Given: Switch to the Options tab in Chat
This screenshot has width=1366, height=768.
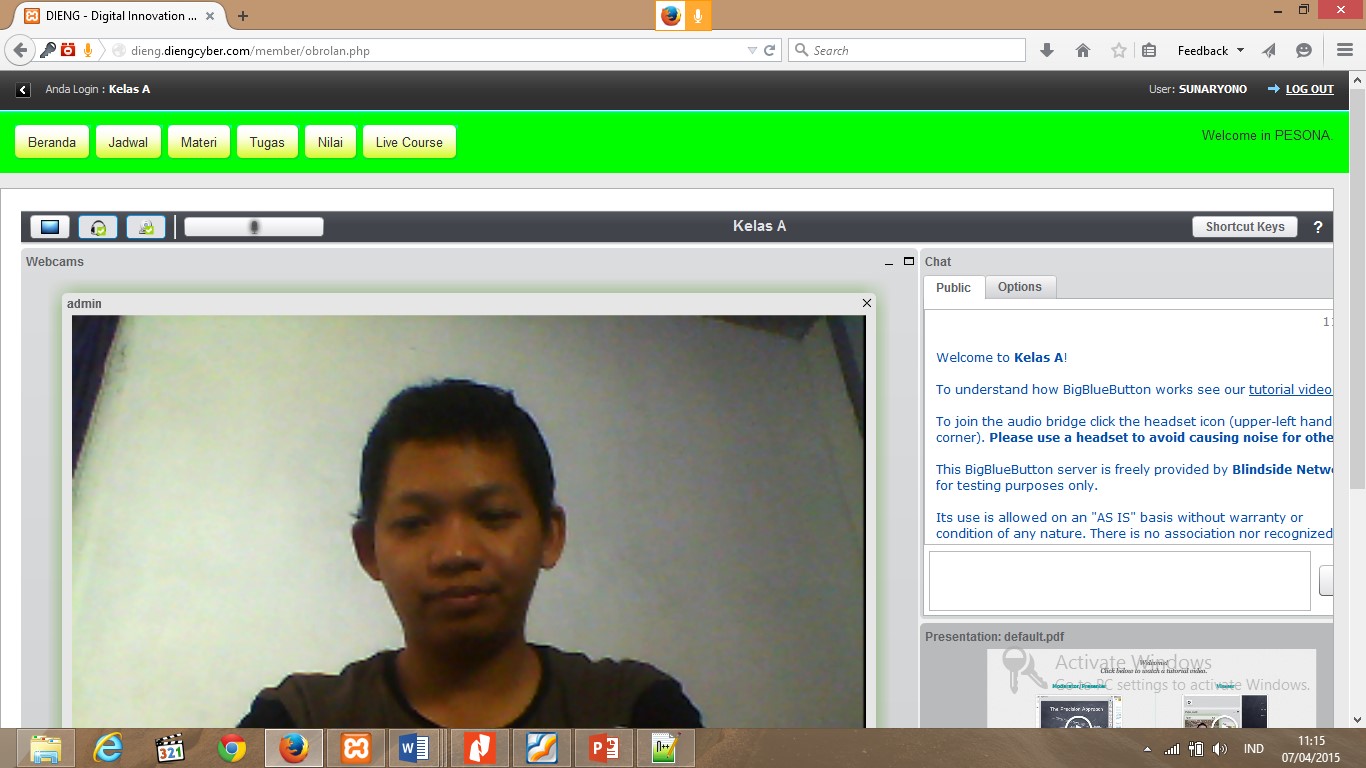Looking at the screenshot, I should [x=1019, y=287].
